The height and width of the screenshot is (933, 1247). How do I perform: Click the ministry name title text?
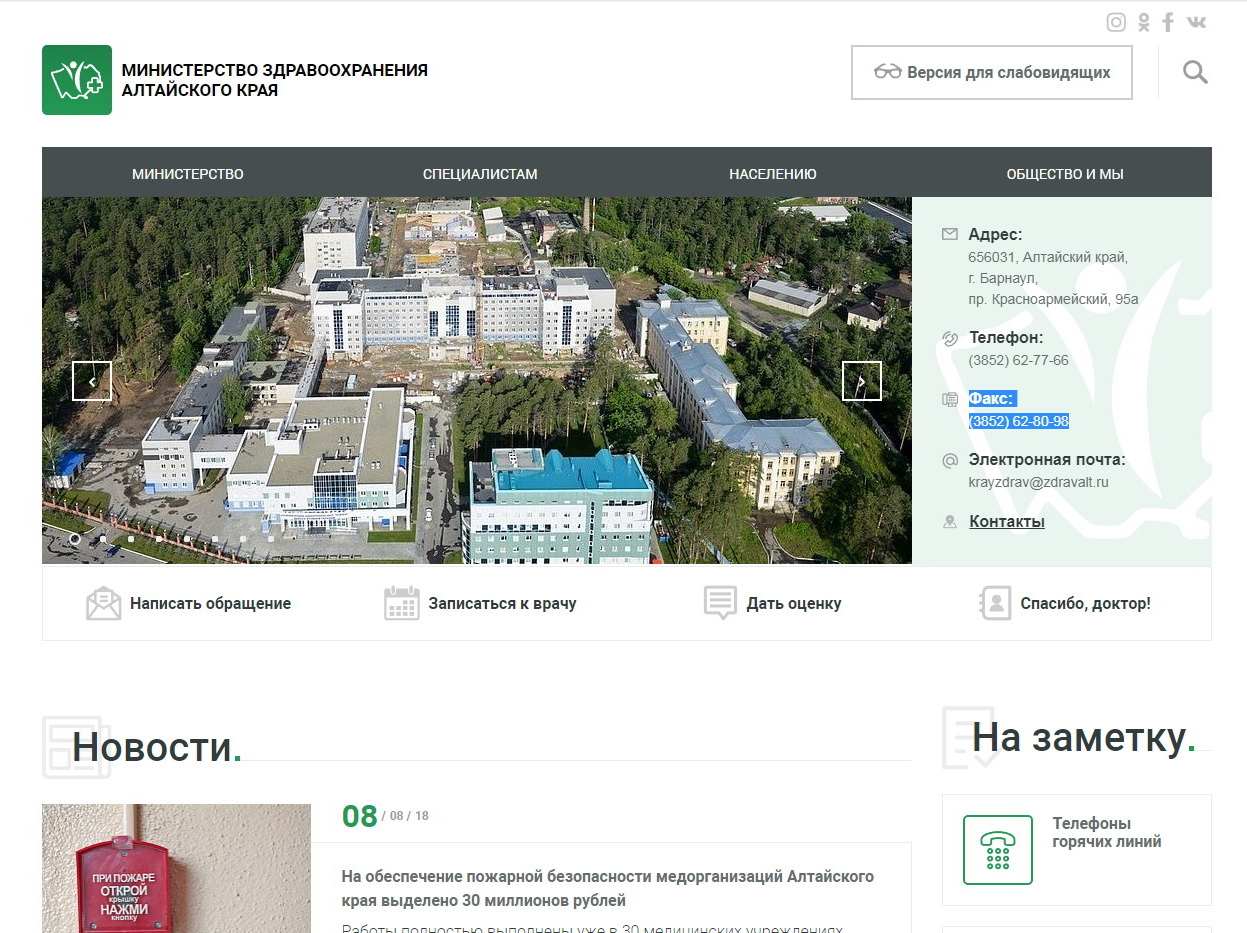275,80
